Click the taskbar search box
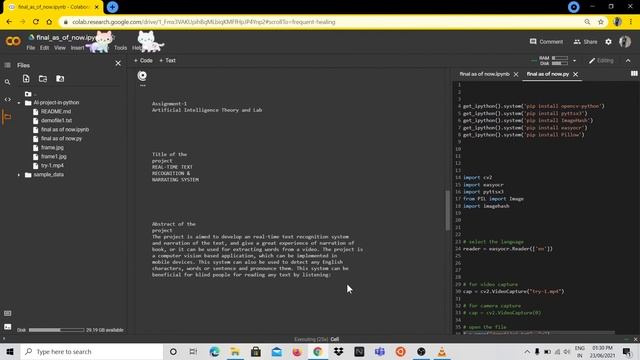Image resolution: width=640 pixels, height=360 pixels. [x=92, y=351]
